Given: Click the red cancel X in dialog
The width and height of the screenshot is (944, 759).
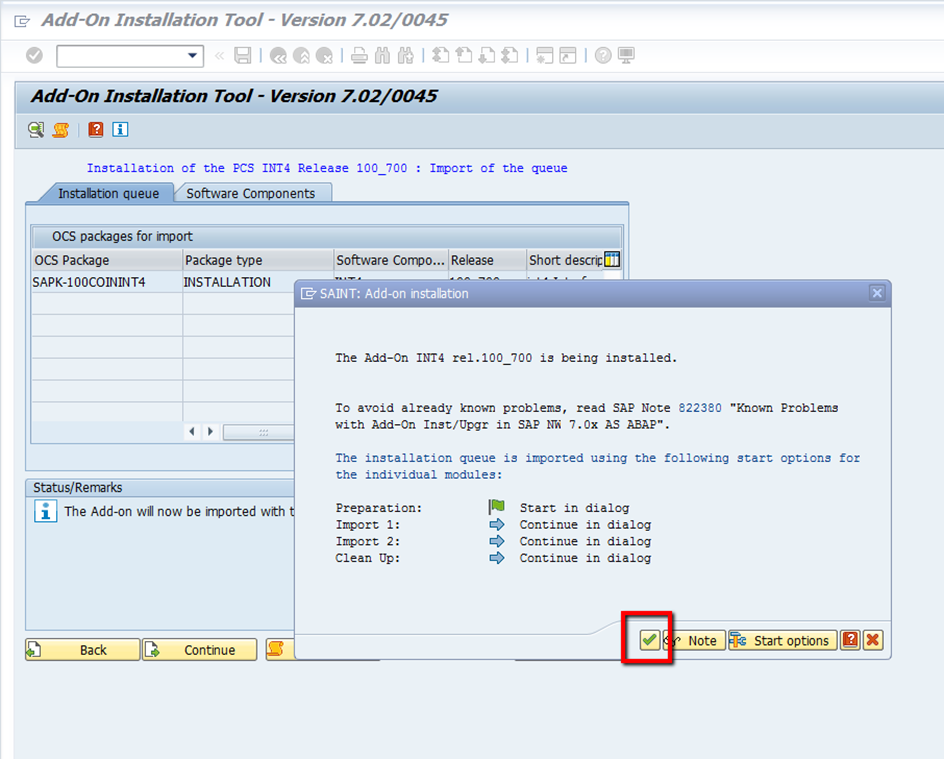Looking at the screenshot, I should click(872, 640).
